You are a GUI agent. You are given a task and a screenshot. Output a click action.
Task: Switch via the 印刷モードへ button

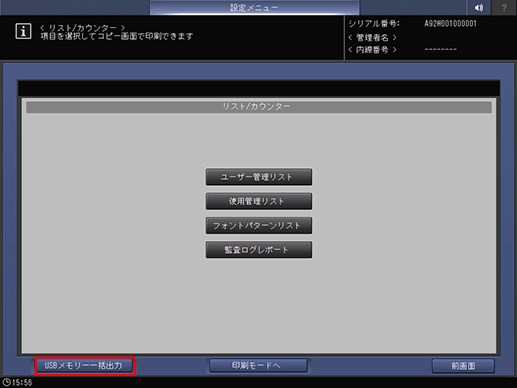(x=258, y=365)
